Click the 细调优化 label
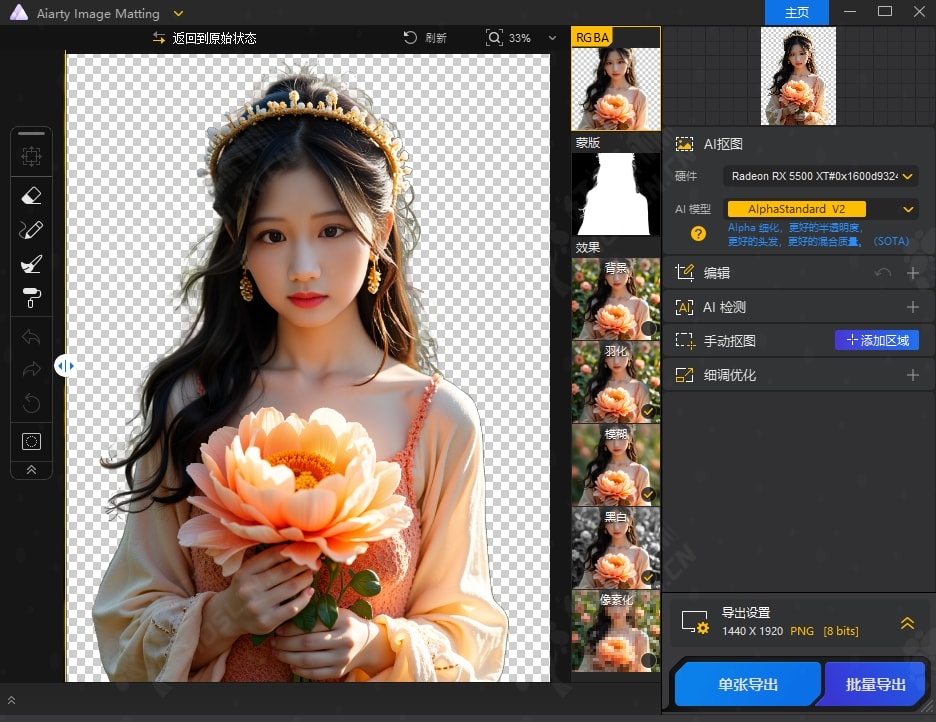 729,375
